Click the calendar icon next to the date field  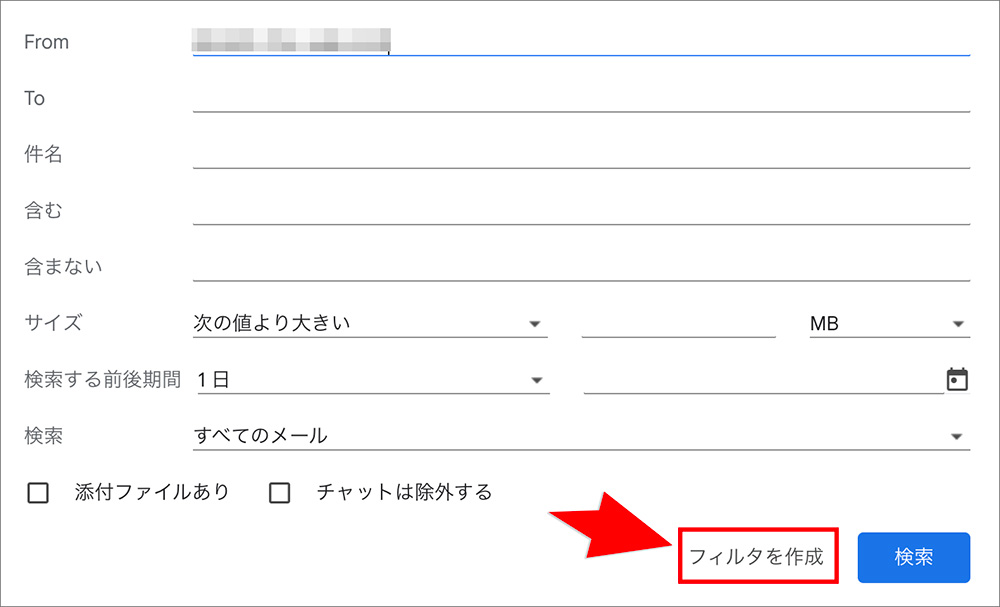[958, 379]
